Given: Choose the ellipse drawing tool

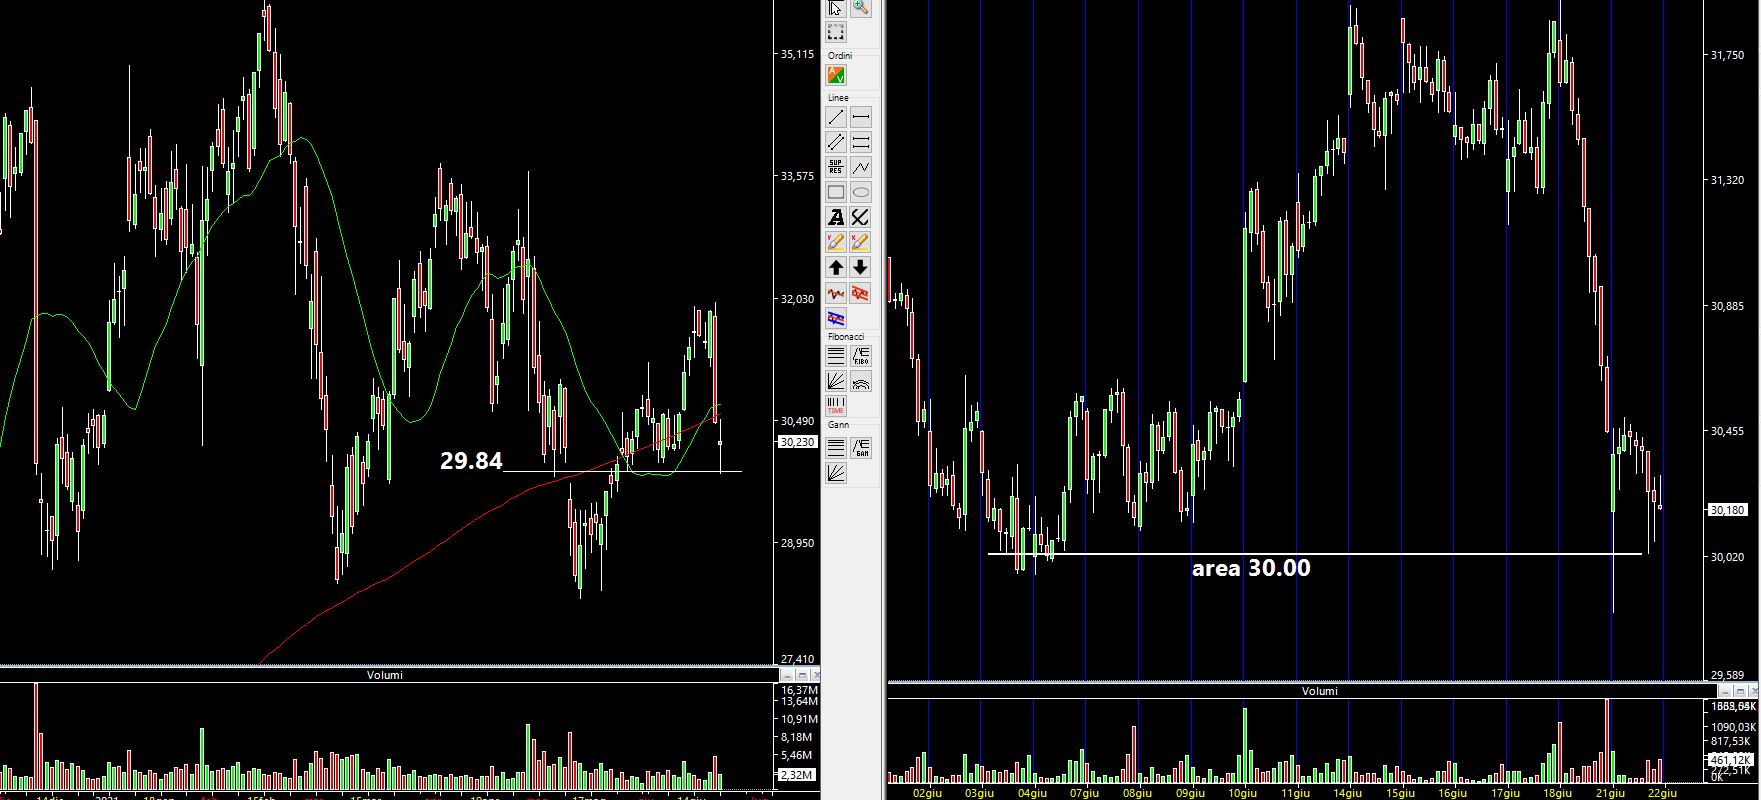Looking at the screenshot, I should (x=861, y=192).
